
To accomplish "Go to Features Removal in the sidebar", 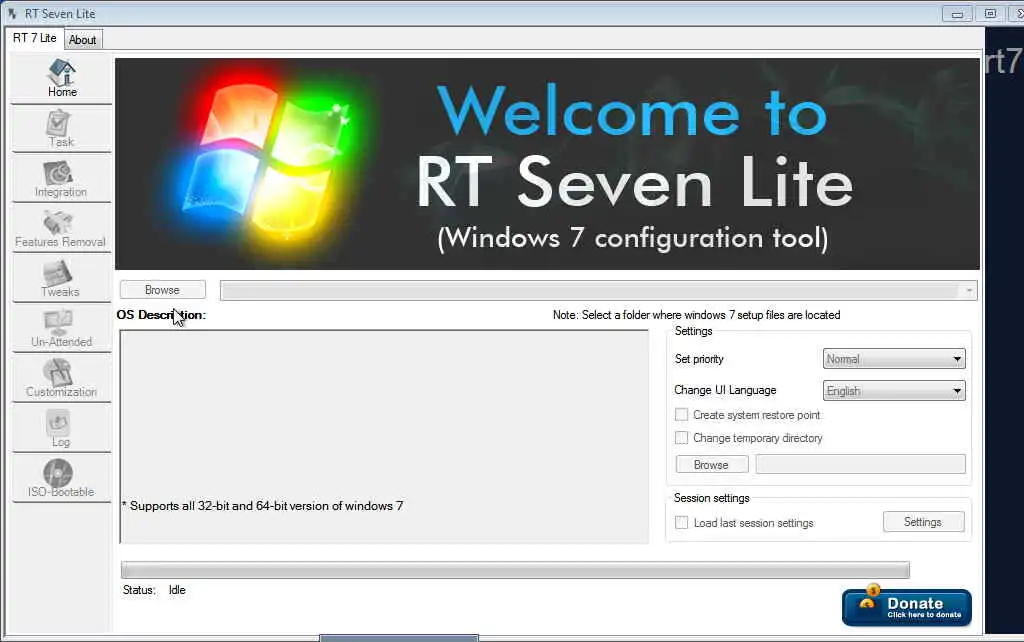I will pyautogui.click(x=61, y=229).
